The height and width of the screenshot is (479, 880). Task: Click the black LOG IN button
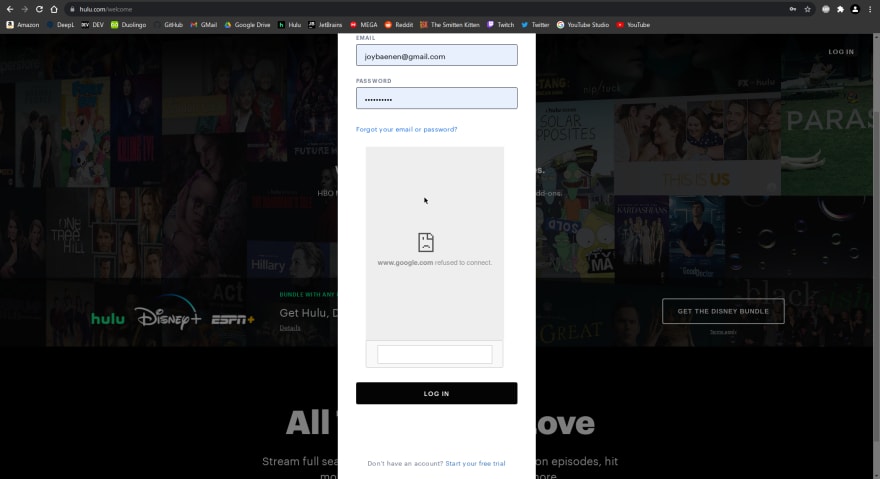coord(437,394)
